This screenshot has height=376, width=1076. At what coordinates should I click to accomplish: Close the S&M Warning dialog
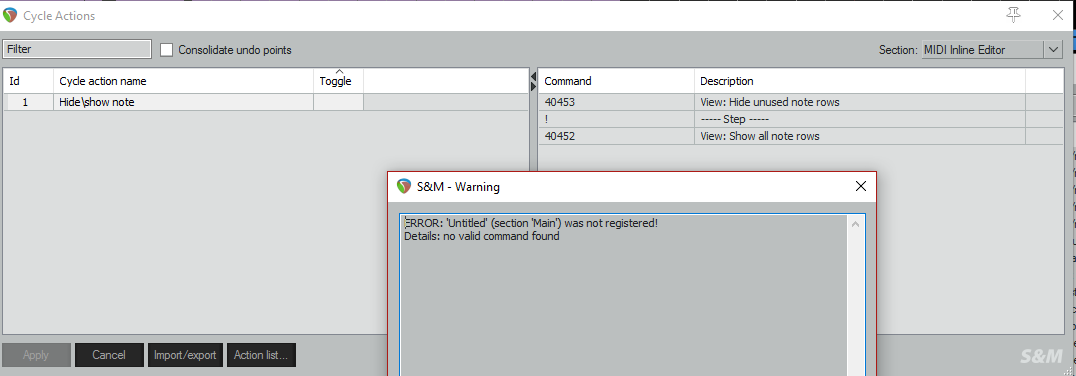pos(861,186)
